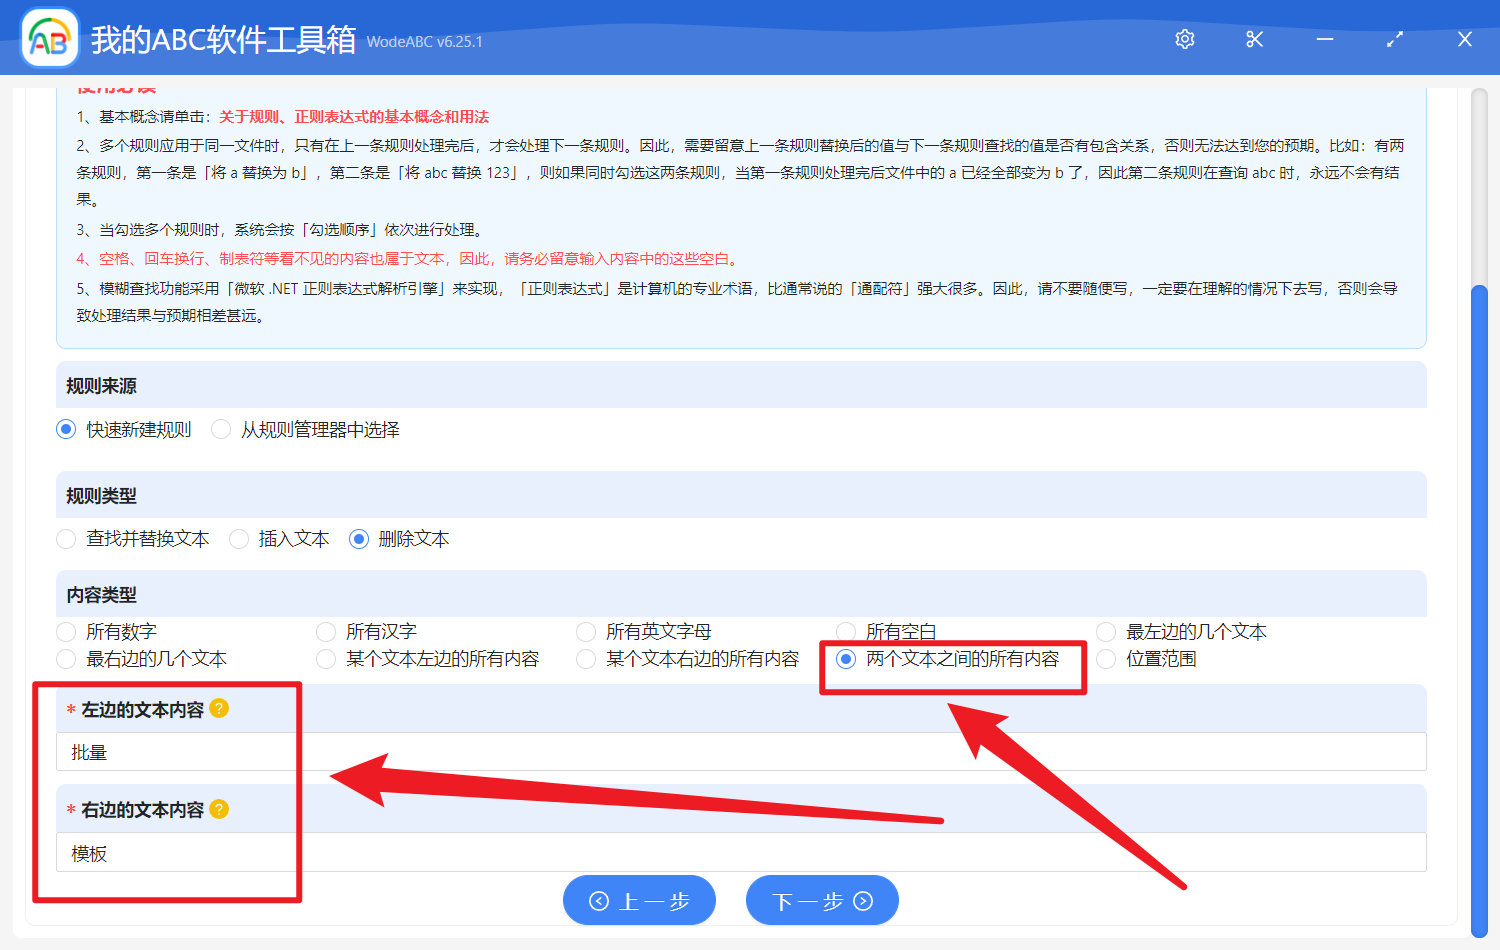The height and width of the screenshot is (950, 1500).
Task: Click the help icon beside 左边的文本内容
Action: click(219, 707)
